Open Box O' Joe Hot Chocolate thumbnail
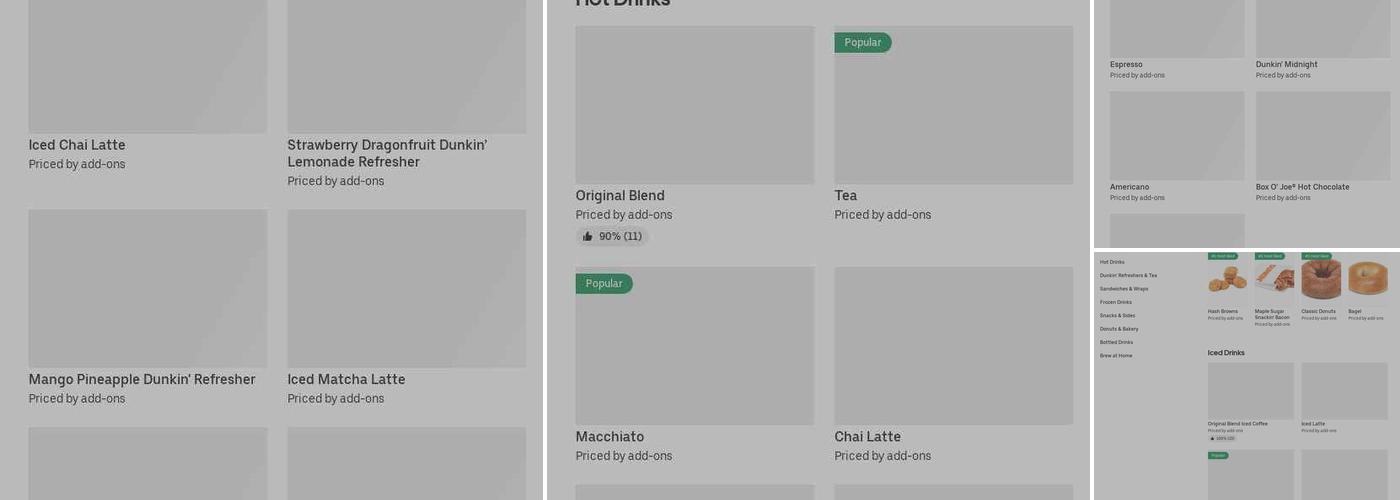Image resolution: width=1400 pixels, height=500 pixels. click(1323, 136)
